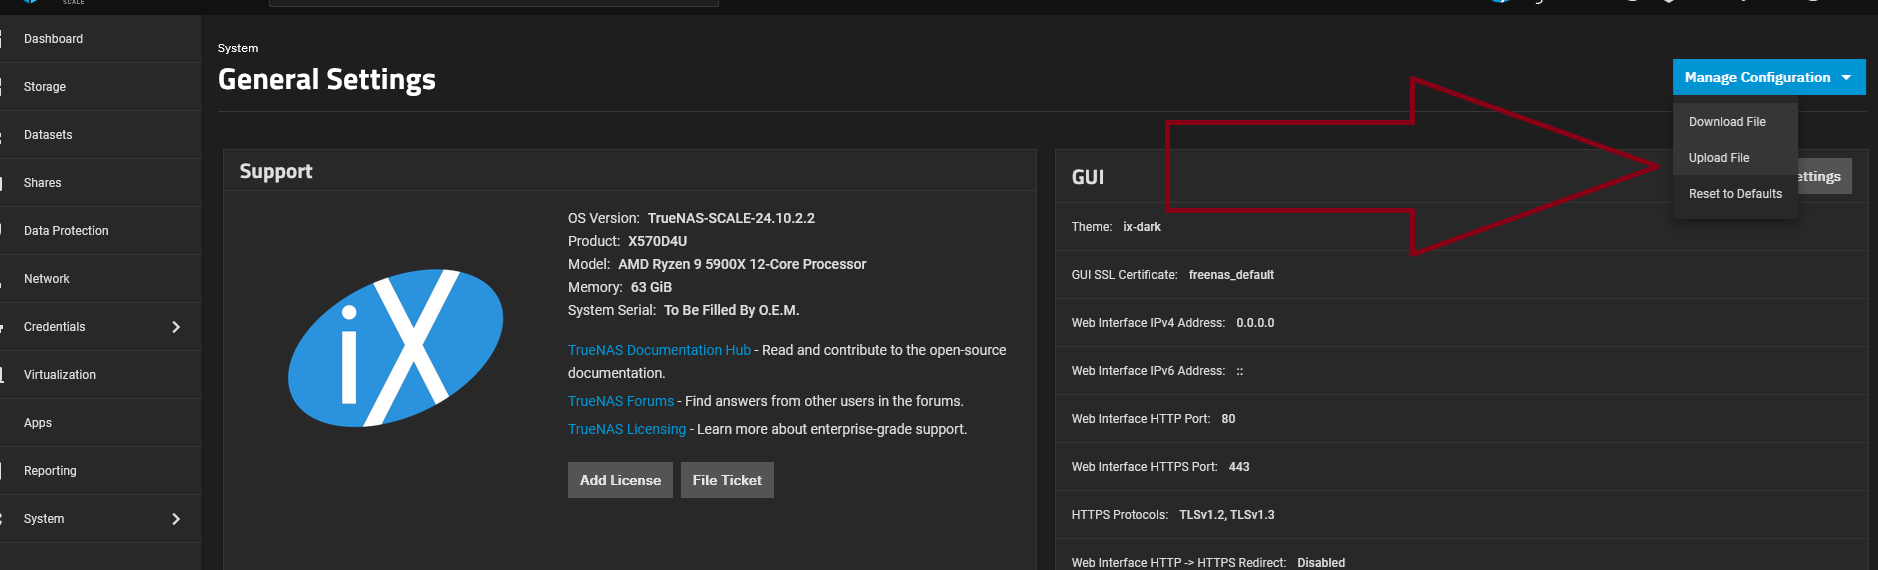The height and width of the screenshot is (570, 1878).
Task: Go to Dashboard in the sidebar
Action: click(100, 39)
